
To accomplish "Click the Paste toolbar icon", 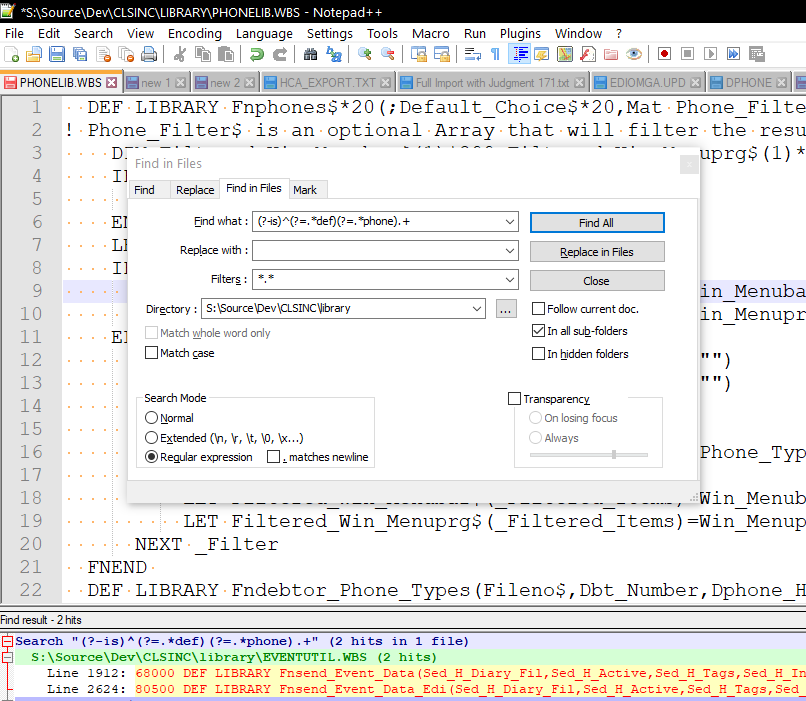I will click(x=226, y=54).
